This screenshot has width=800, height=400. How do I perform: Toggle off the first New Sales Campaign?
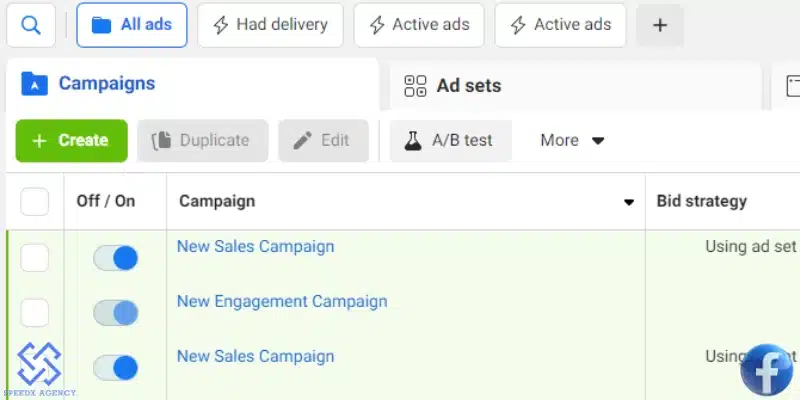[116, 258]
